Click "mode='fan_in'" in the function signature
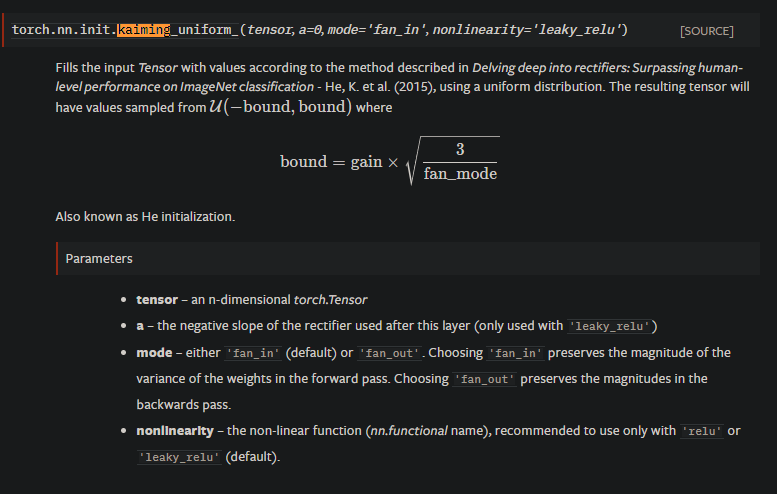The image size is (777, 494). [x=378, y=30]
